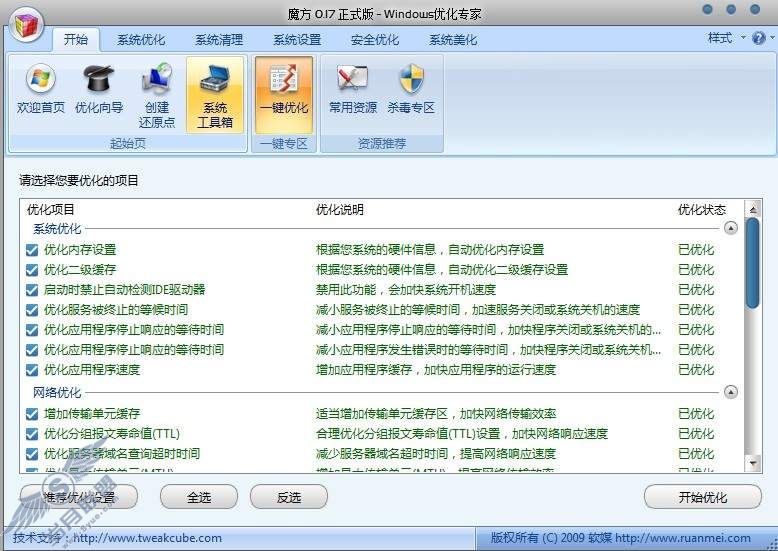Click the 优化状态 column header
This screenshot has width=778, height=551.
tap(702, 209)
